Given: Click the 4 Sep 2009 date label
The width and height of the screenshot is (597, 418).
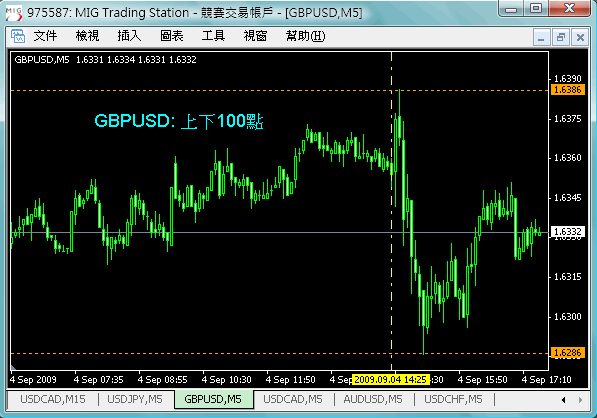Looking at the screenshot, I should tap(33, 380).
